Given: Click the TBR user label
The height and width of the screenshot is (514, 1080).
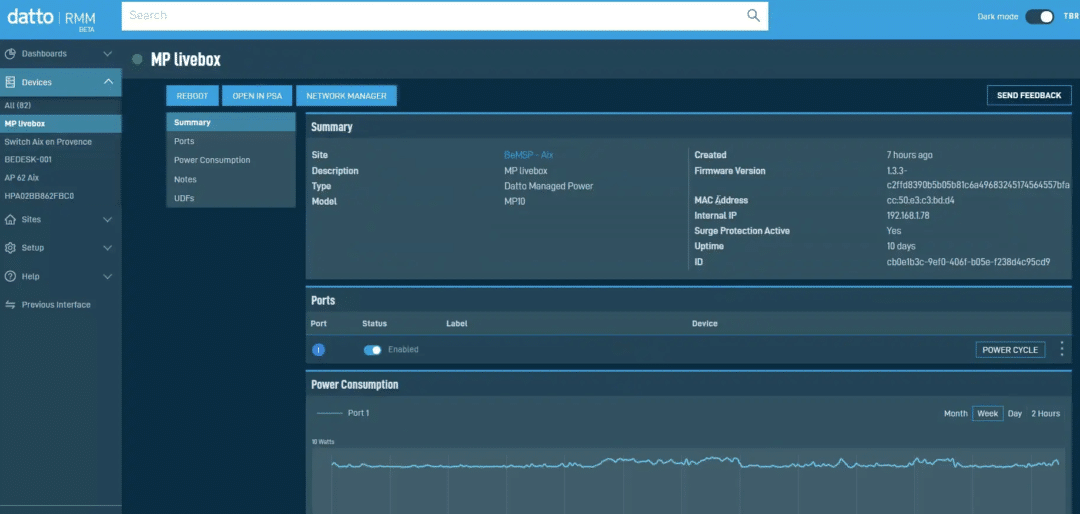Looking at the screenshot, I should (x=1072, y=17).
